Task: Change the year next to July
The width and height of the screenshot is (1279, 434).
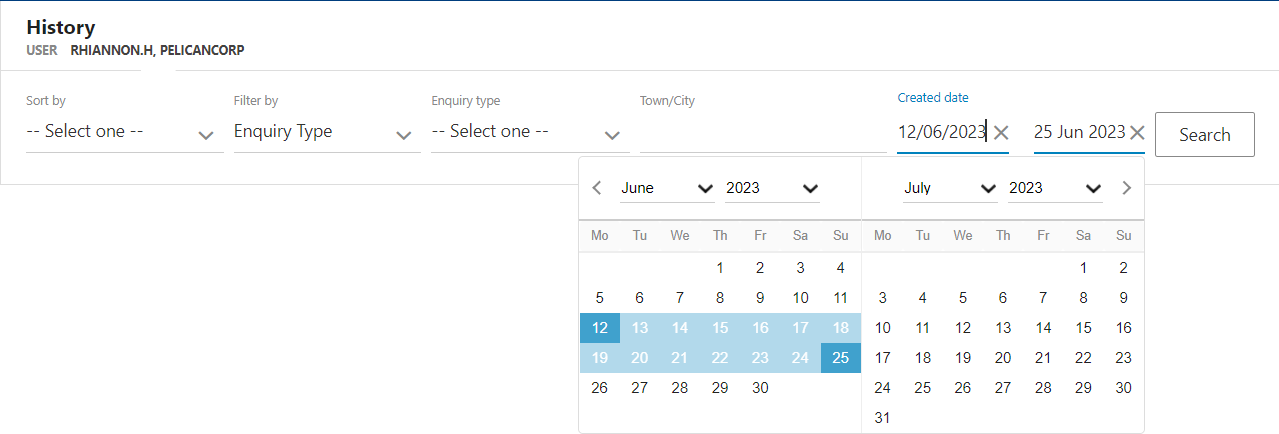Action: point(1055,188)
